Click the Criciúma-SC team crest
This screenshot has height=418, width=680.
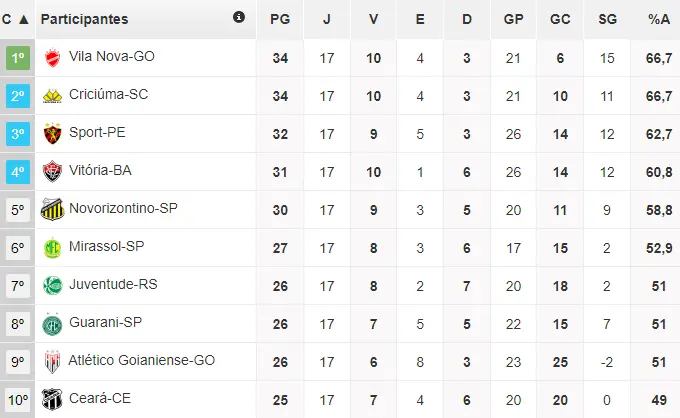pos(52,95)
